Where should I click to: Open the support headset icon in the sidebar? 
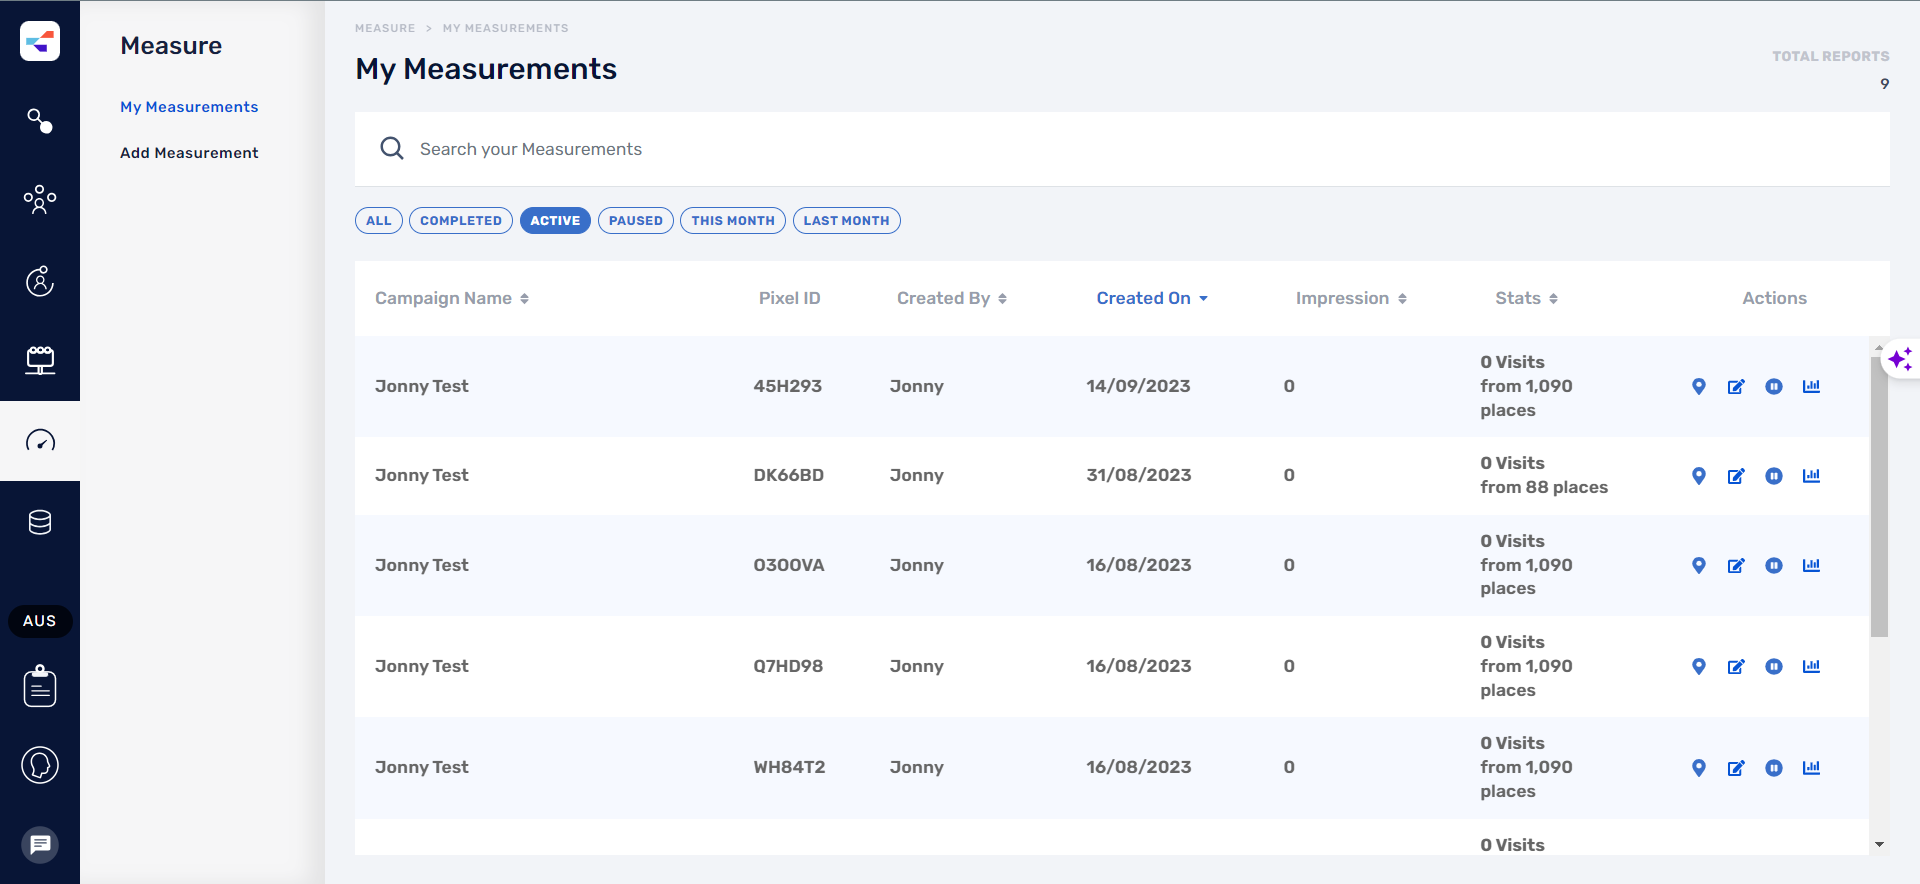[40, 765]
